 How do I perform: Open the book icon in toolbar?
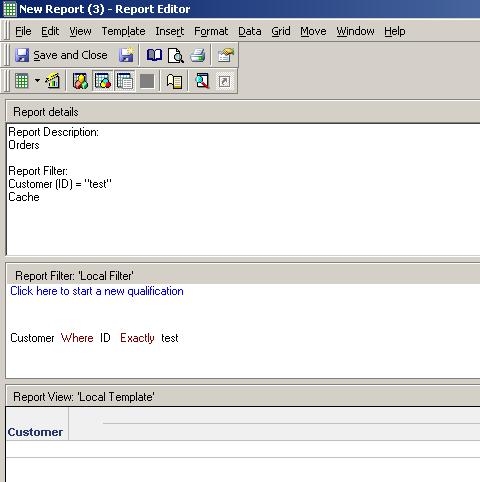154,55
